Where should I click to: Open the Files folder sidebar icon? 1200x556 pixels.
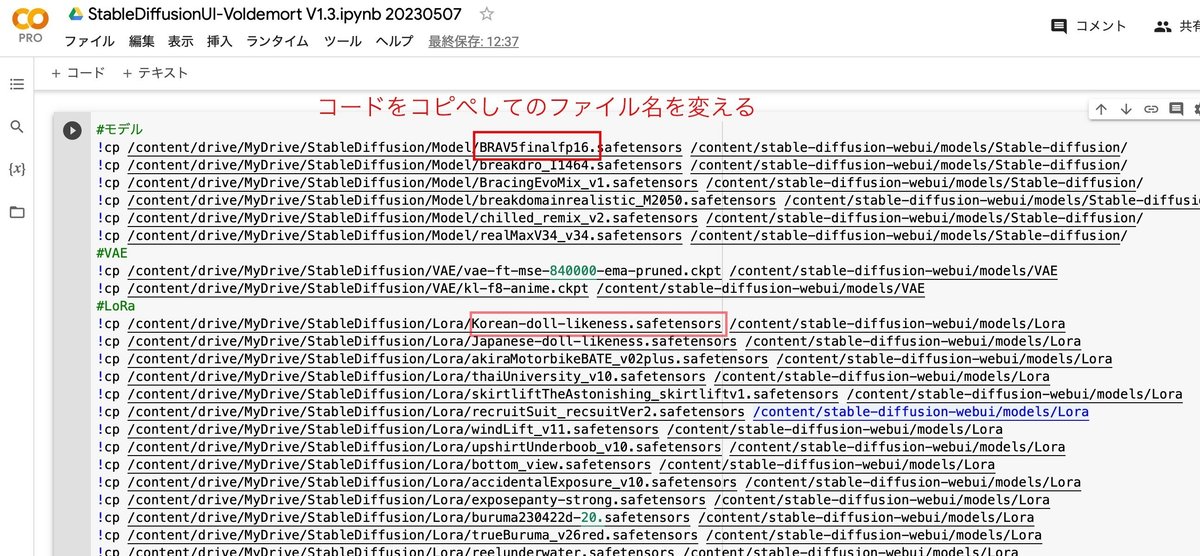16,212
